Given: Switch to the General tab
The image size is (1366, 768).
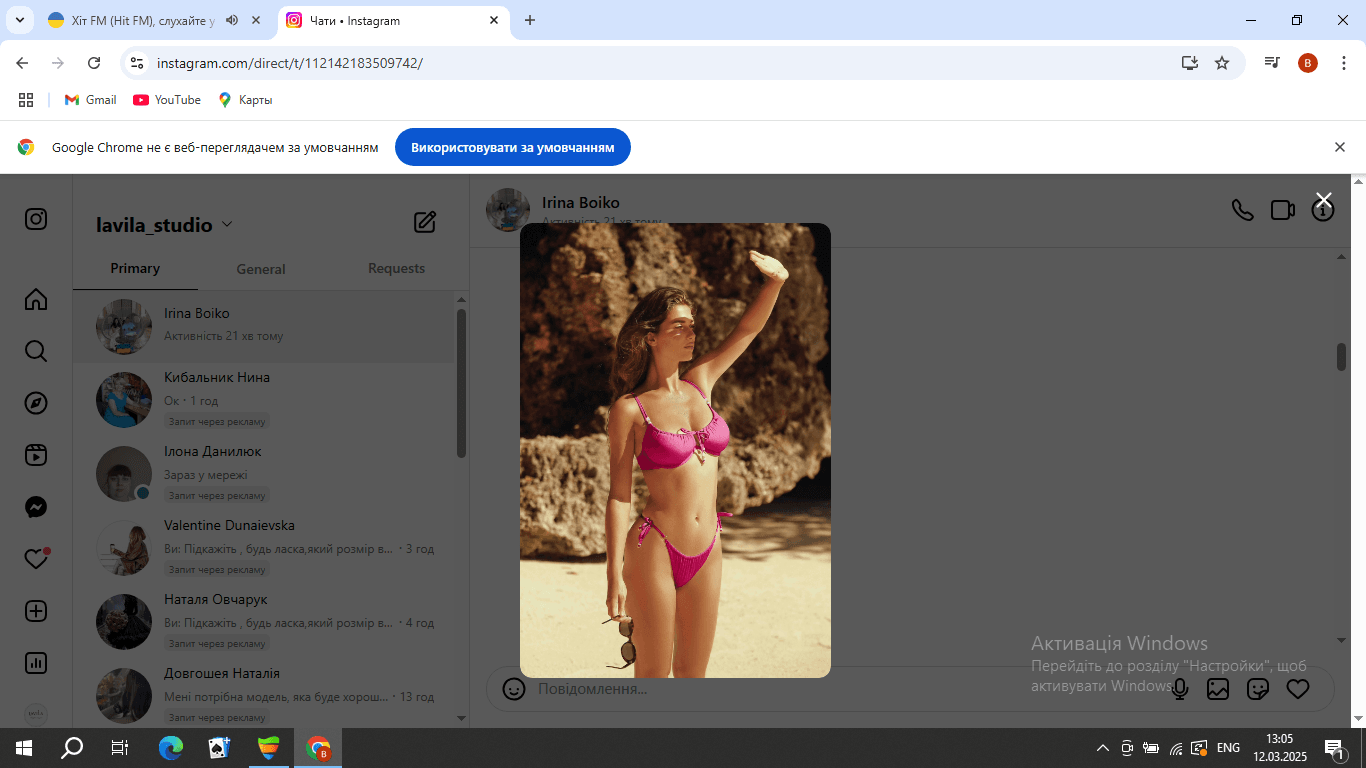Looking at the screenshot, I should [x=261, y=269].
